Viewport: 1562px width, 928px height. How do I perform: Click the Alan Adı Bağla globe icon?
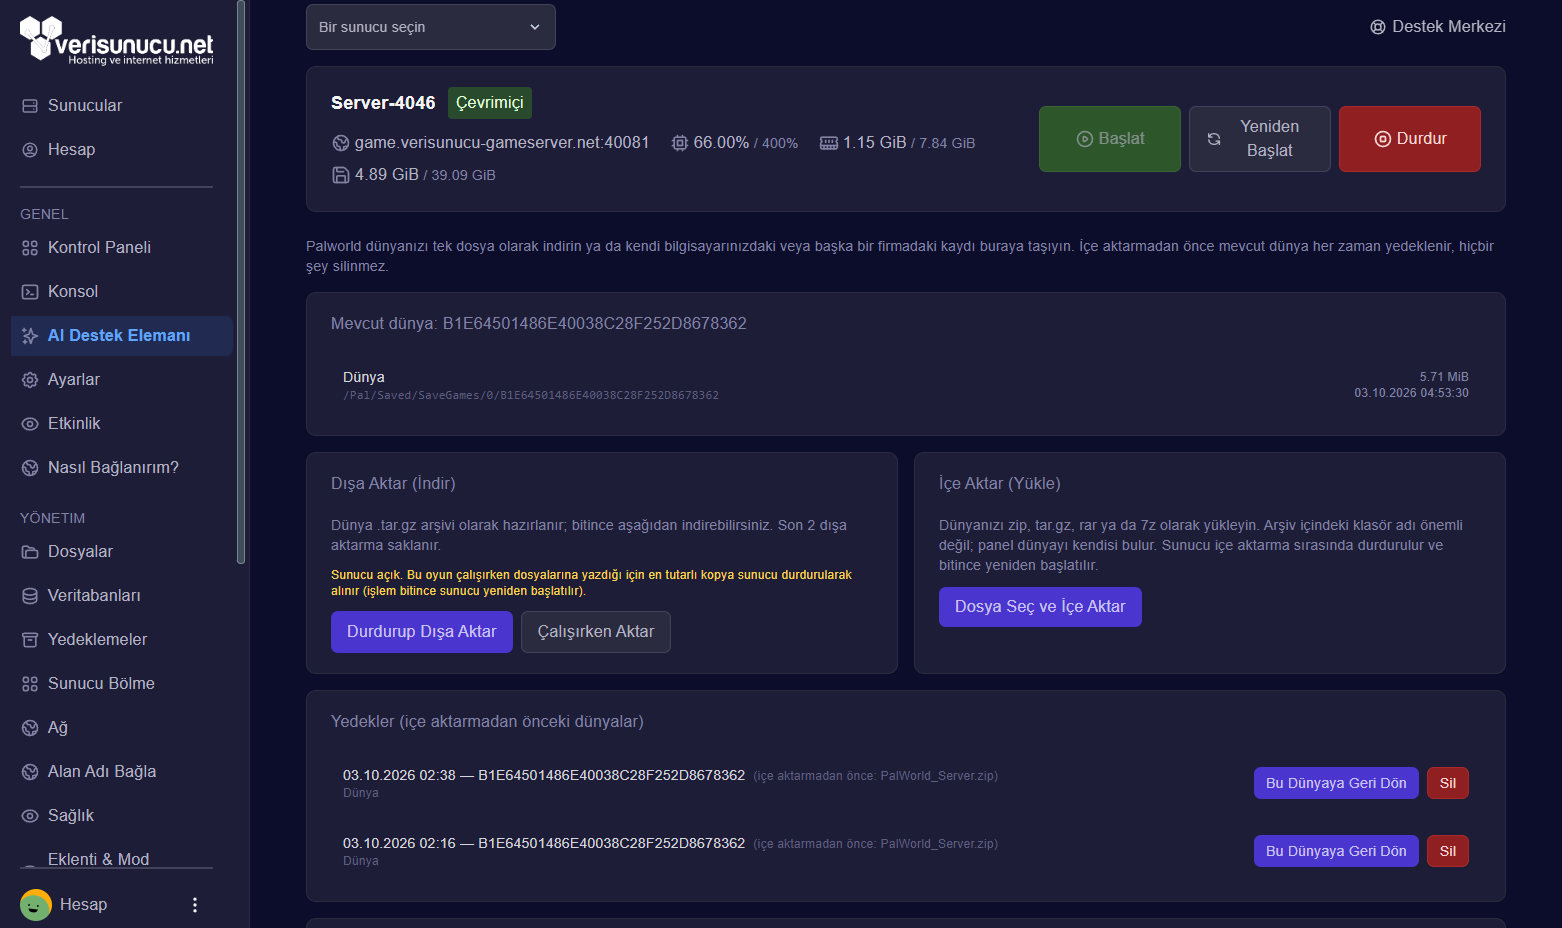tap(30, 772)
